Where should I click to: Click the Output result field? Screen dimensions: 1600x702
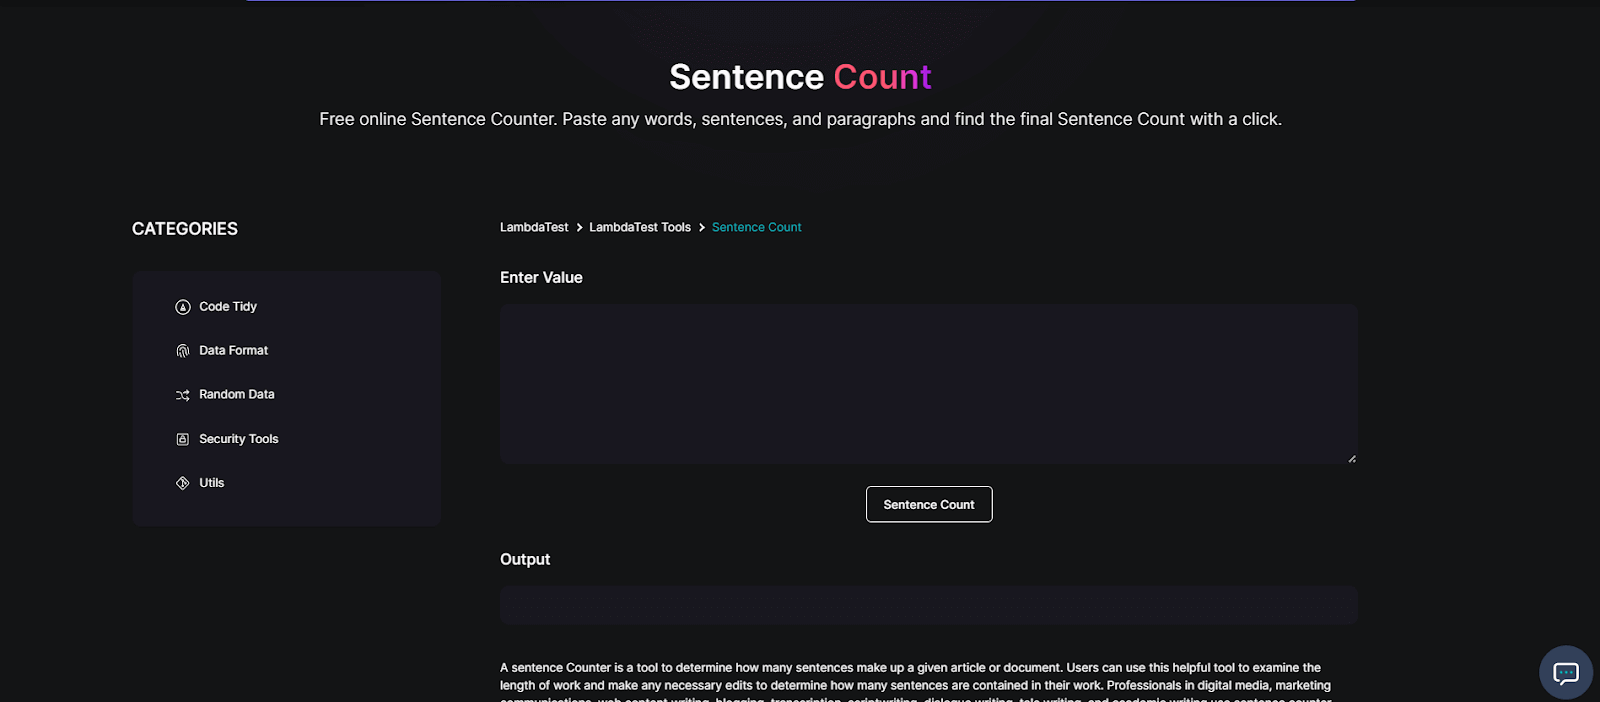tap(928, 604)
